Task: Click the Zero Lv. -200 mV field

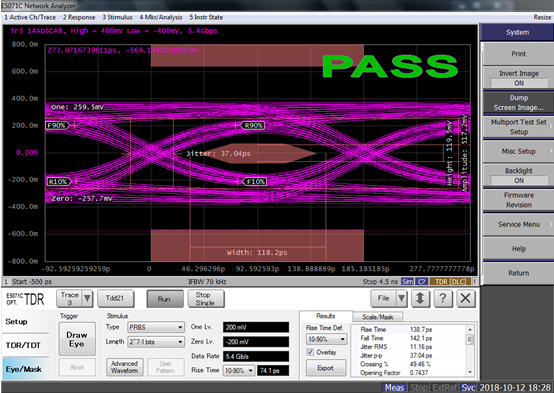Action: tap(256, 342)
